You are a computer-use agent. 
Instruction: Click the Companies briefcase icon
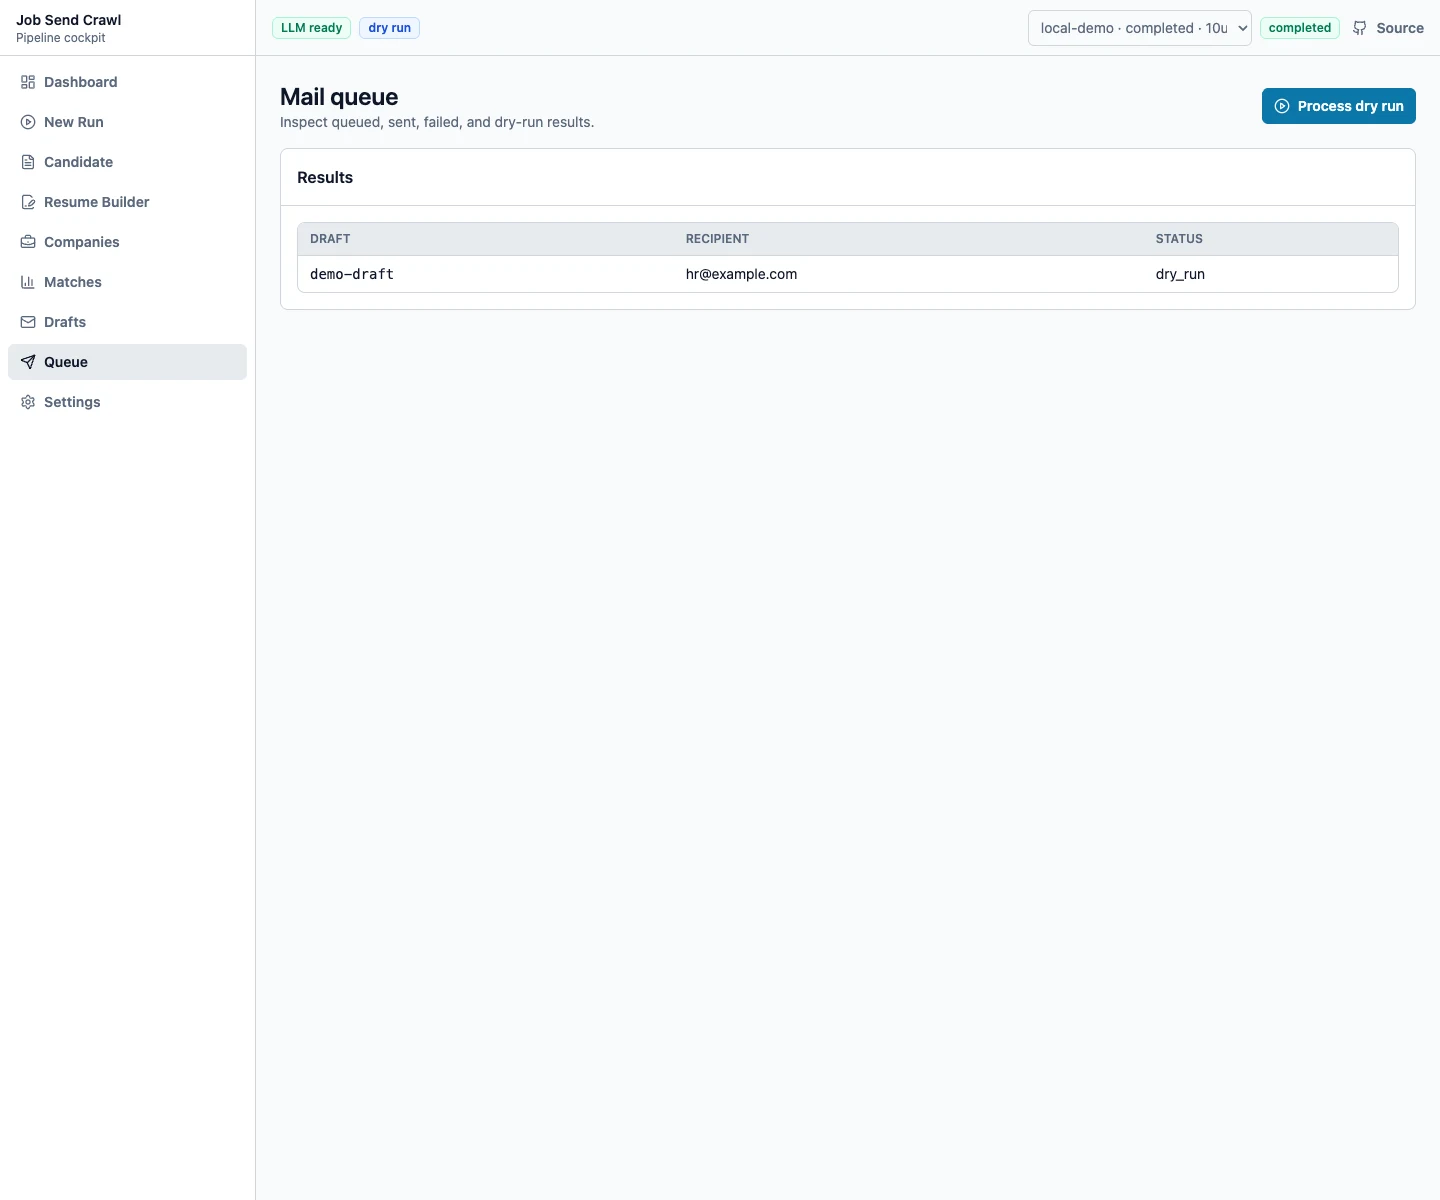(x=28, y=242)
